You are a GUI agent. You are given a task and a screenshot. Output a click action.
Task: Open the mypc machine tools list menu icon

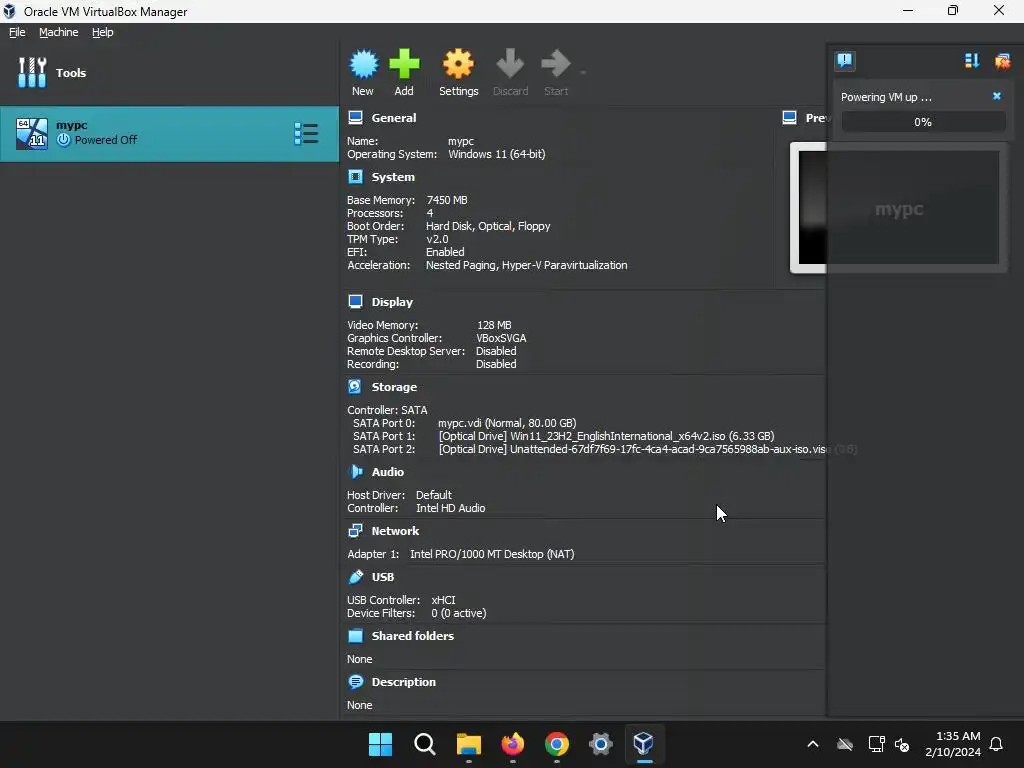306,133
